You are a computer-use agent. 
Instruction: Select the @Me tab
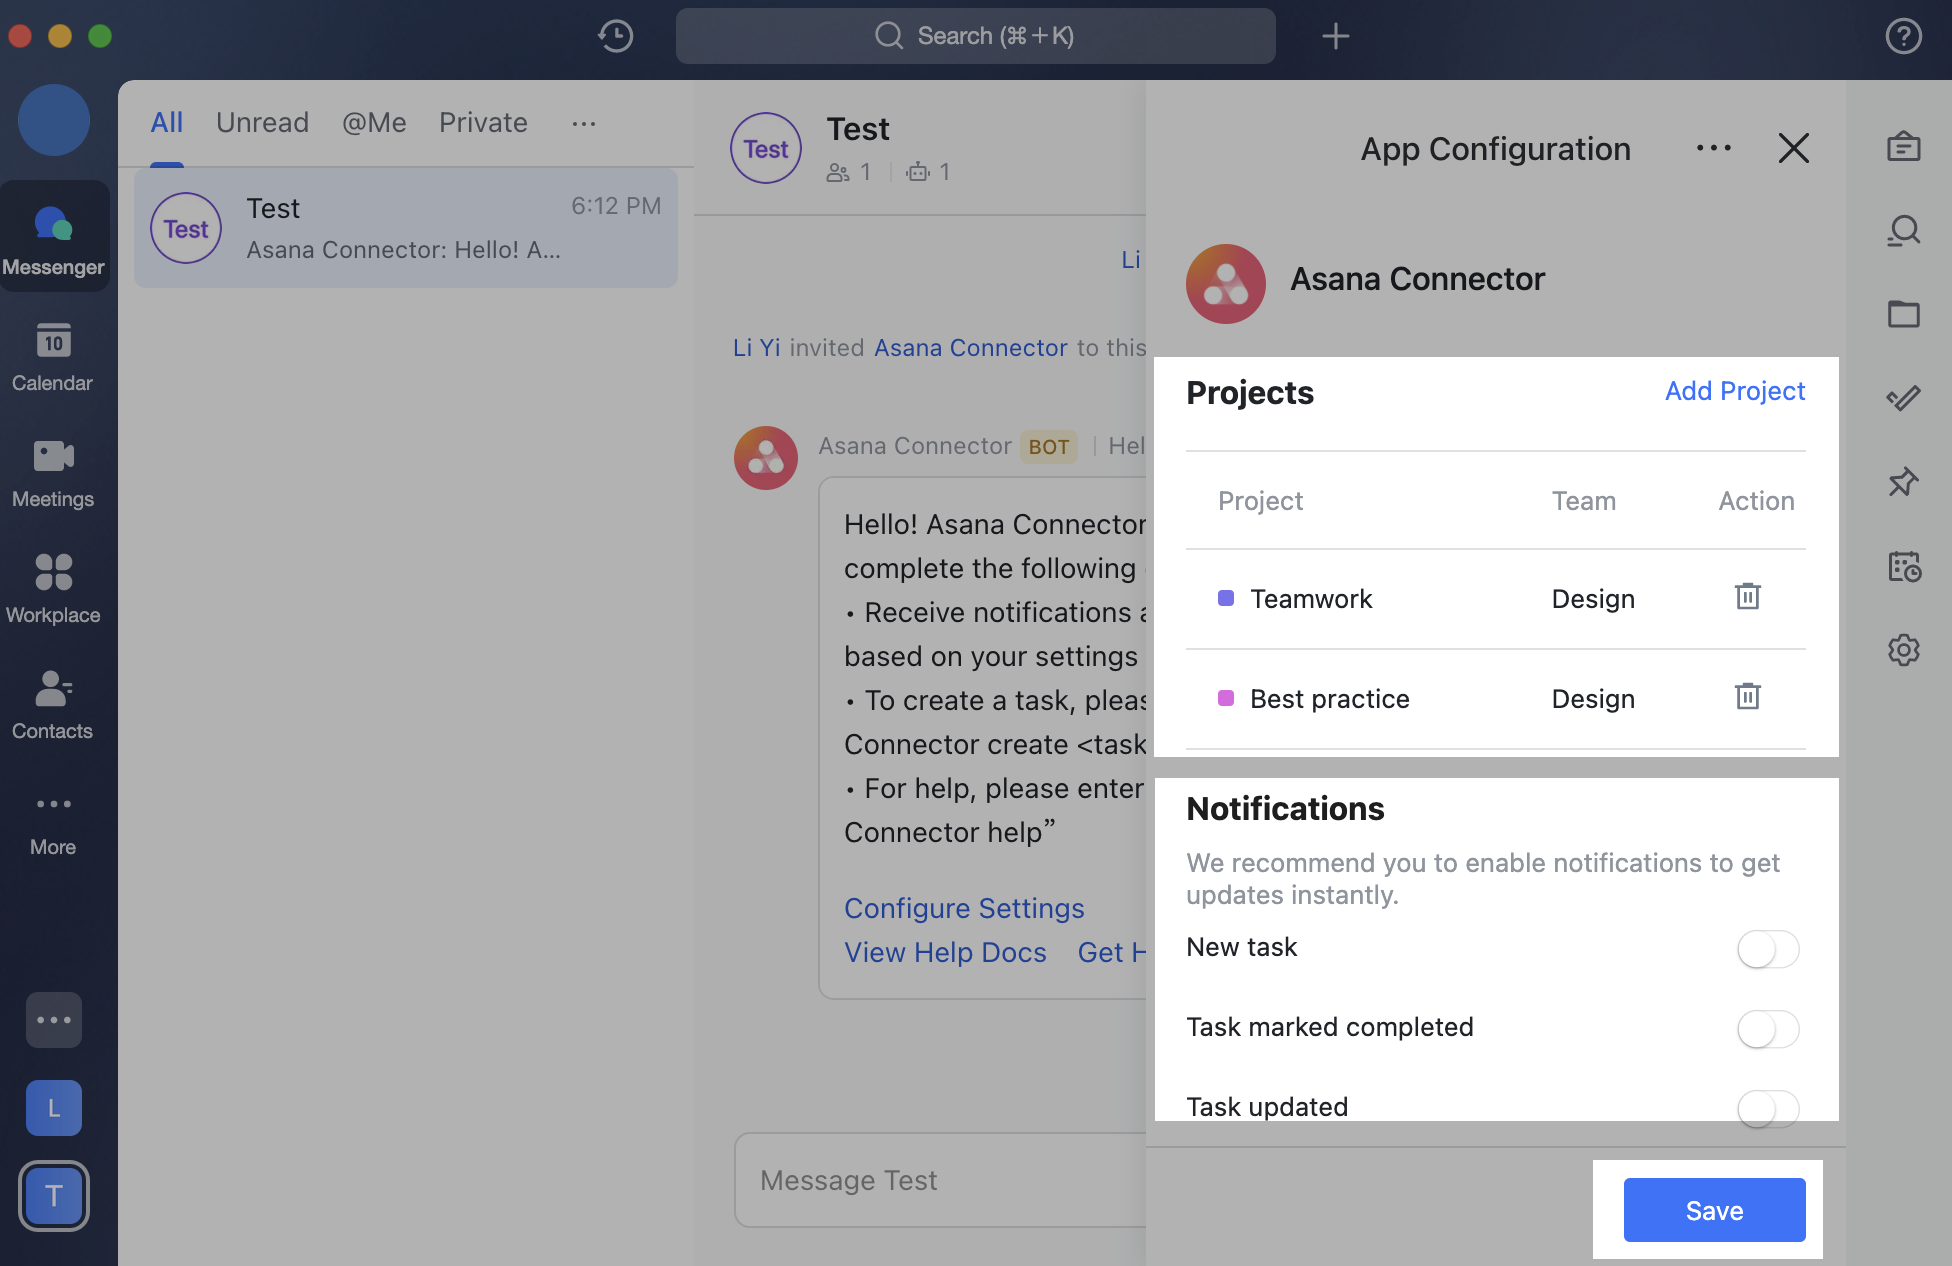374,123
